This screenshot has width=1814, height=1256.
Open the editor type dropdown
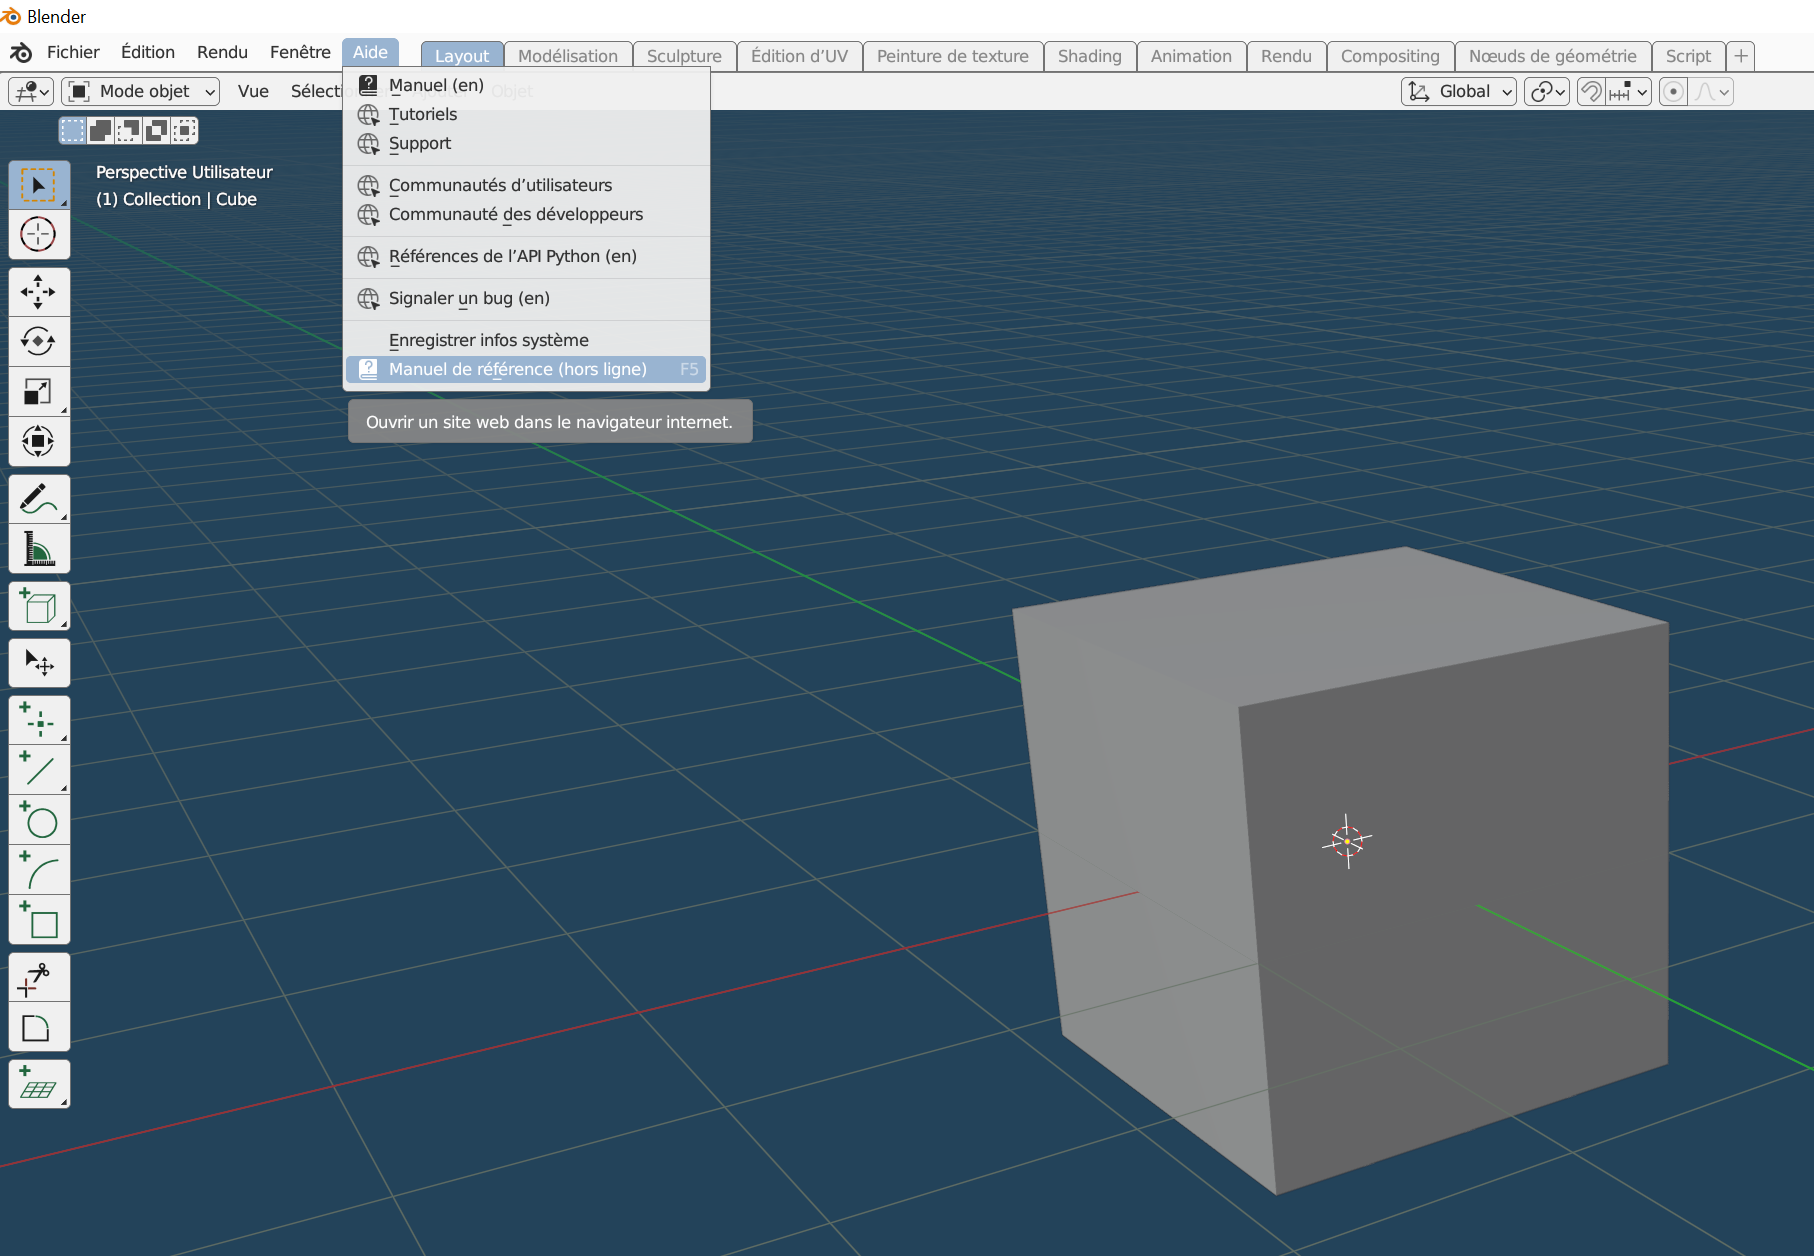pos(31,92)
